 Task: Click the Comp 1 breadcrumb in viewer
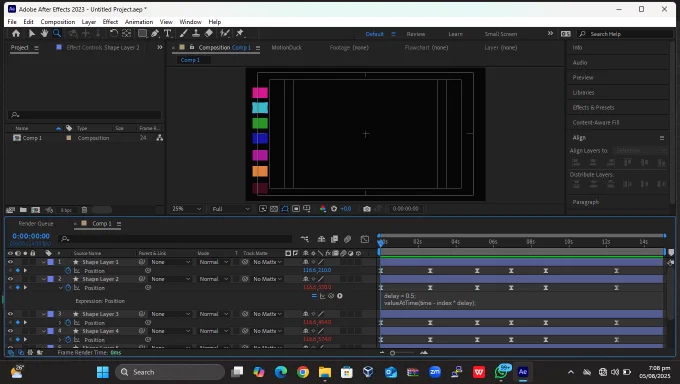coord(190,60)
